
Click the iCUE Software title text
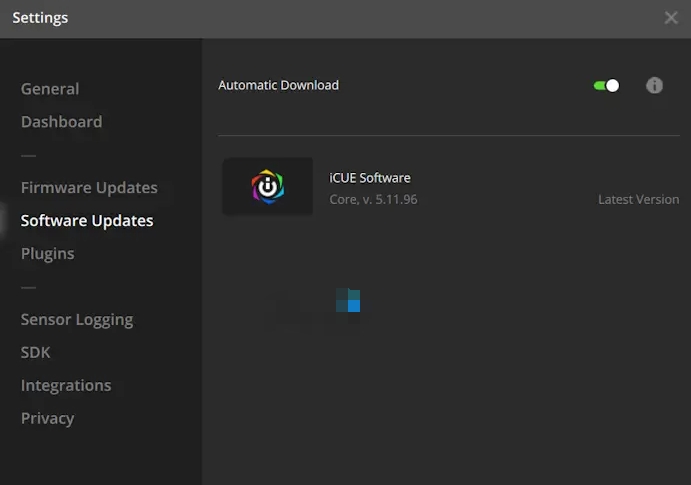click(x=370, y=178)
